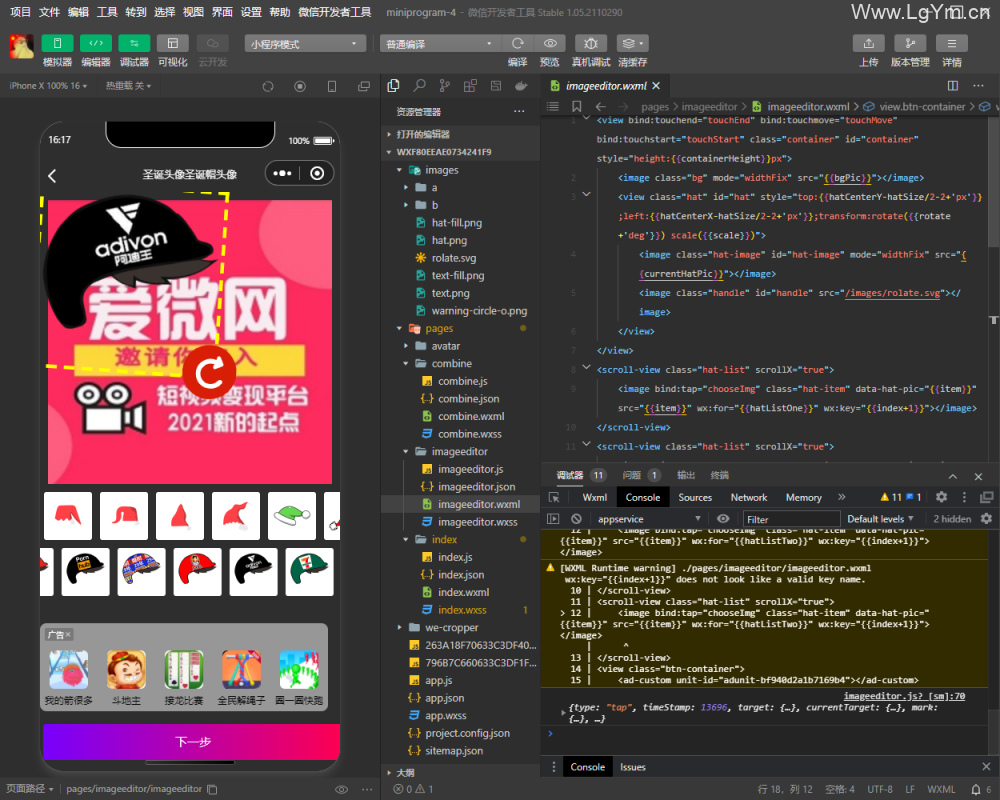Screen dimensions: 1000x800
Task: Toggle console live expression eye
Action: (x=723, y=519)
